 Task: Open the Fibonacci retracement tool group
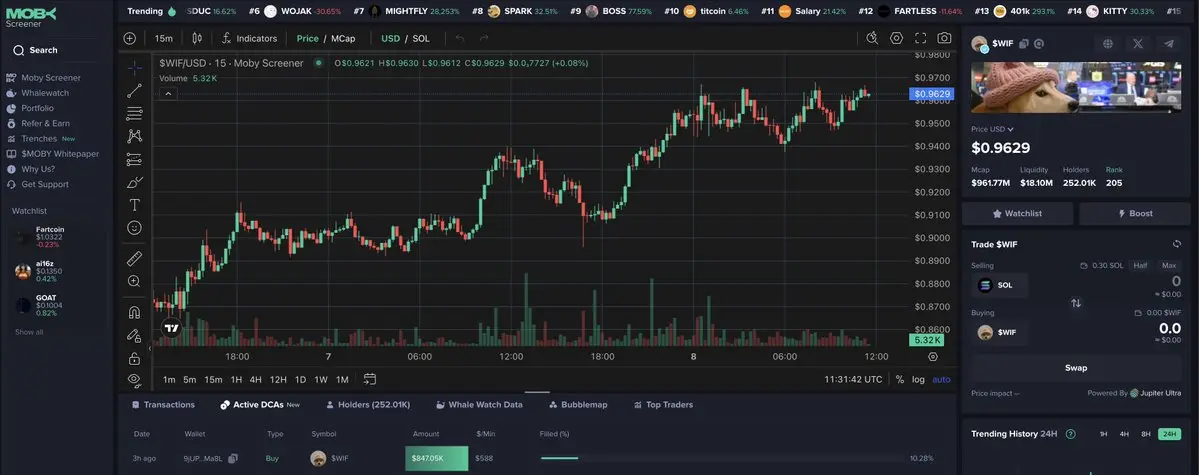135,113
